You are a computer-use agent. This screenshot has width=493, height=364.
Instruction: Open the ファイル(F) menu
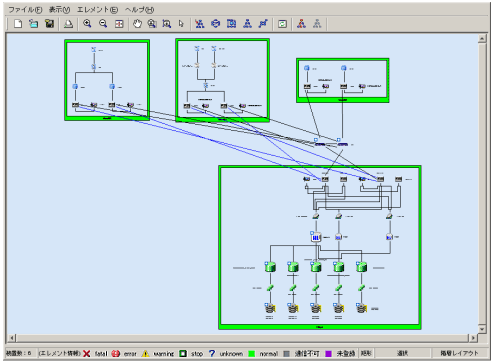coord(25,10)
